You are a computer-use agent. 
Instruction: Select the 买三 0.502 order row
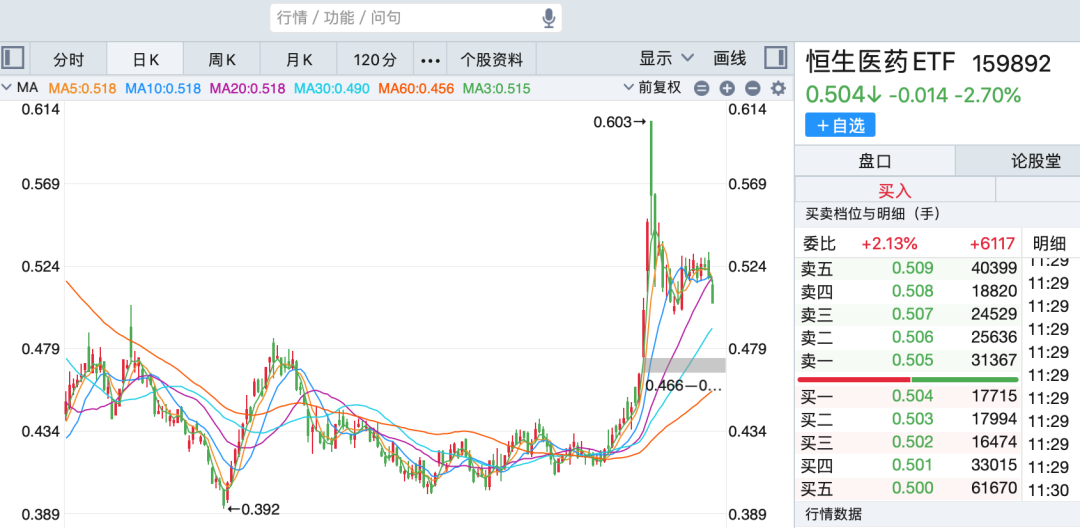tap(908, 441)
